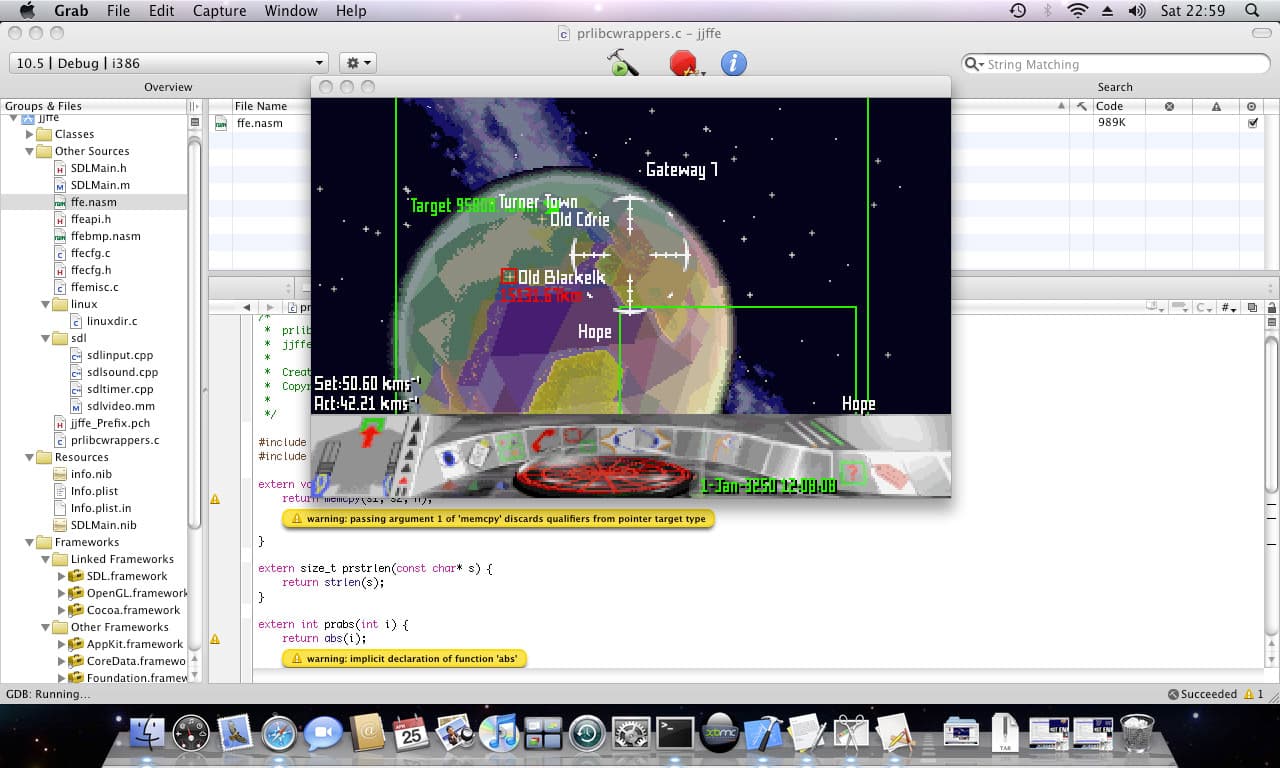
Task: Collapse the sdl folder
Action: point(45,338)
